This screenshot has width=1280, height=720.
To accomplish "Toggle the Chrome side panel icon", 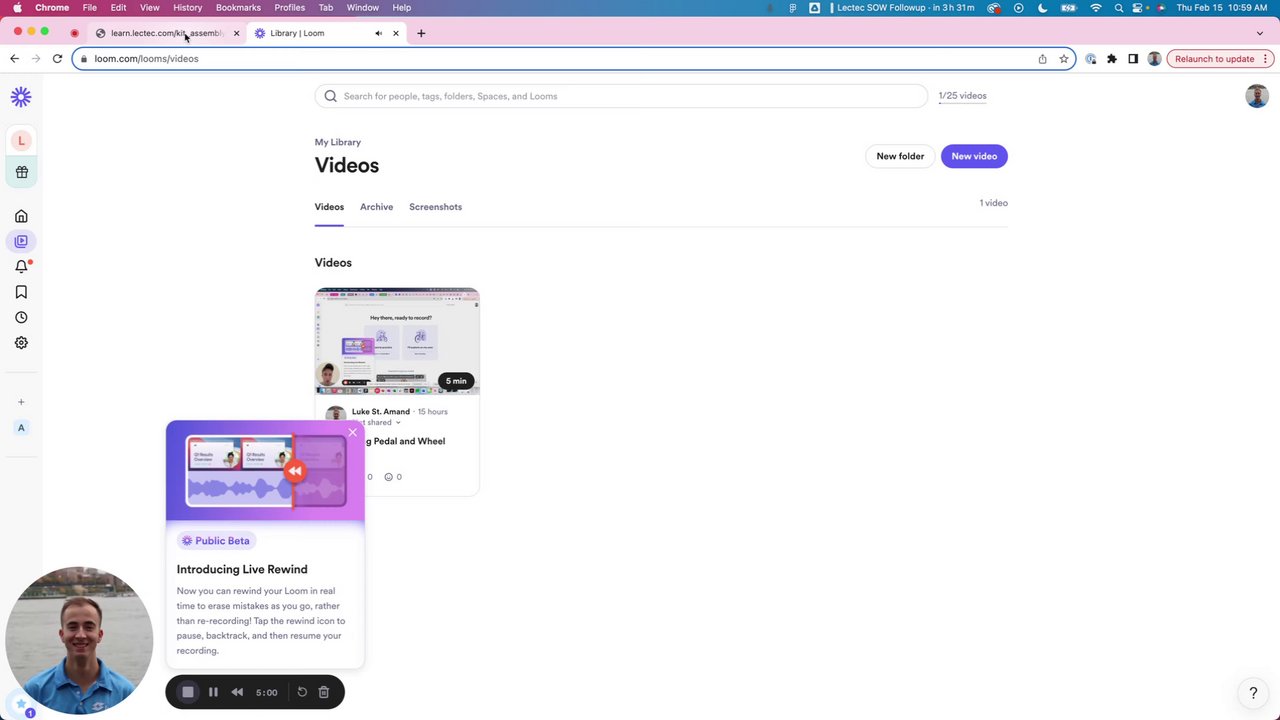I will point(1133,59).
